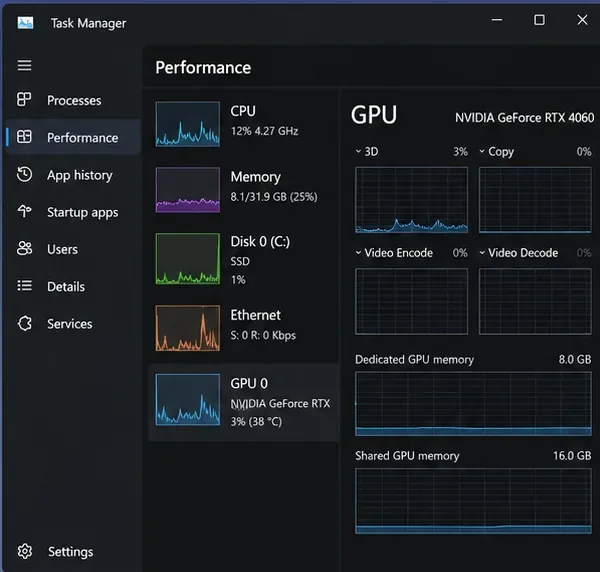Maximize the Task Manager window
The width and height of the screenshot is (600, 572).
pyautogui.click(x=539, y=20)
